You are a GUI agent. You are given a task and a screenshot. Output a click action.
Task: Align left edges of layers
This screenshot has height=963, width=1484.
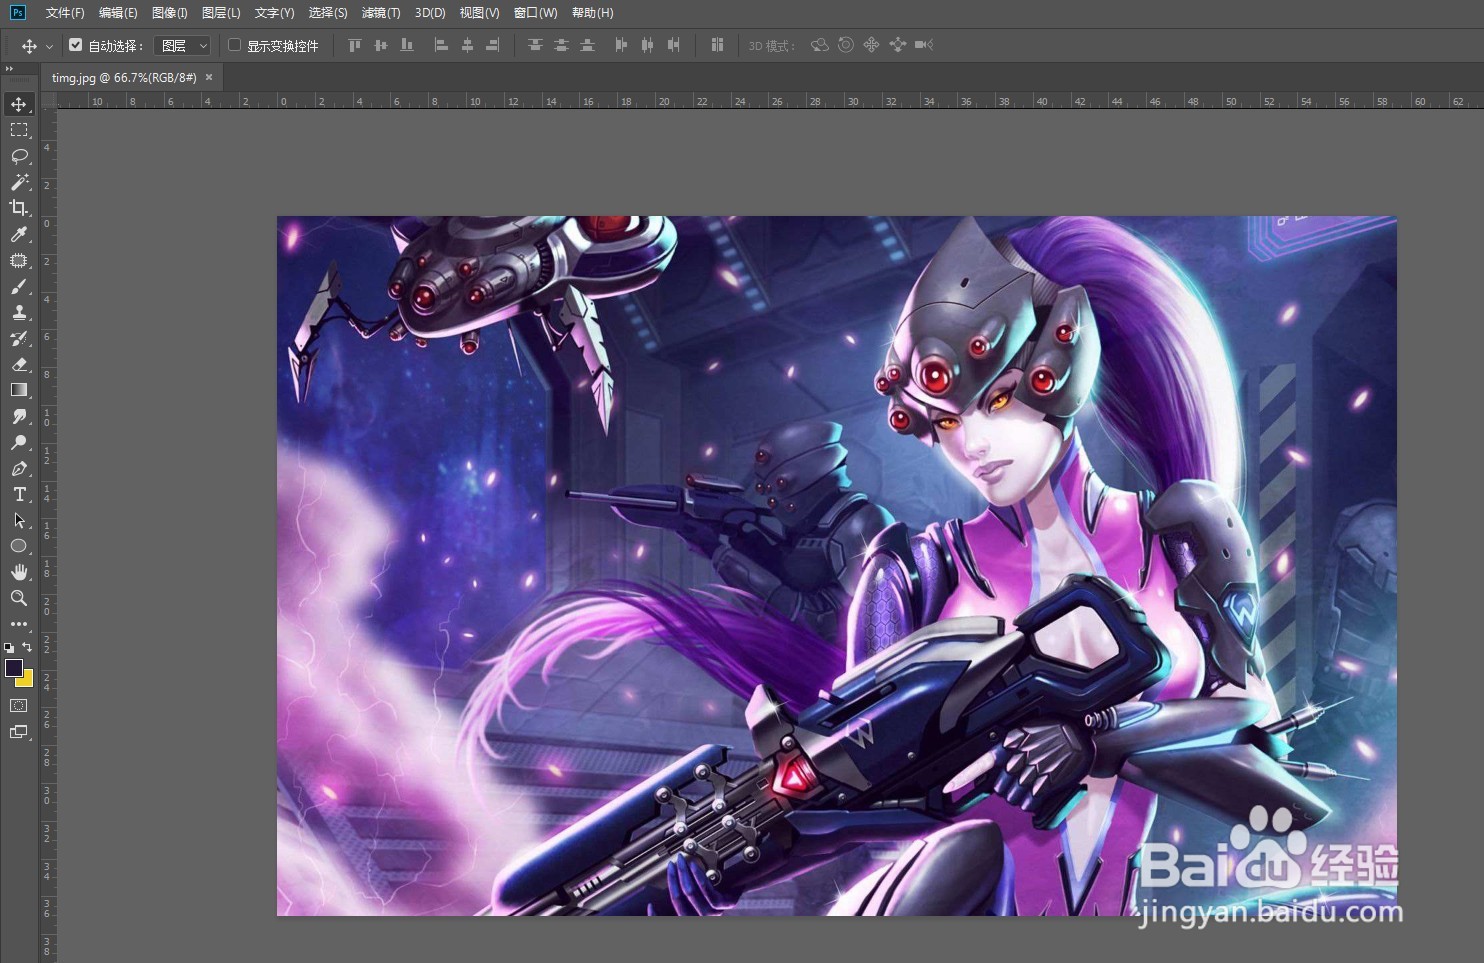tap(441, 45)
